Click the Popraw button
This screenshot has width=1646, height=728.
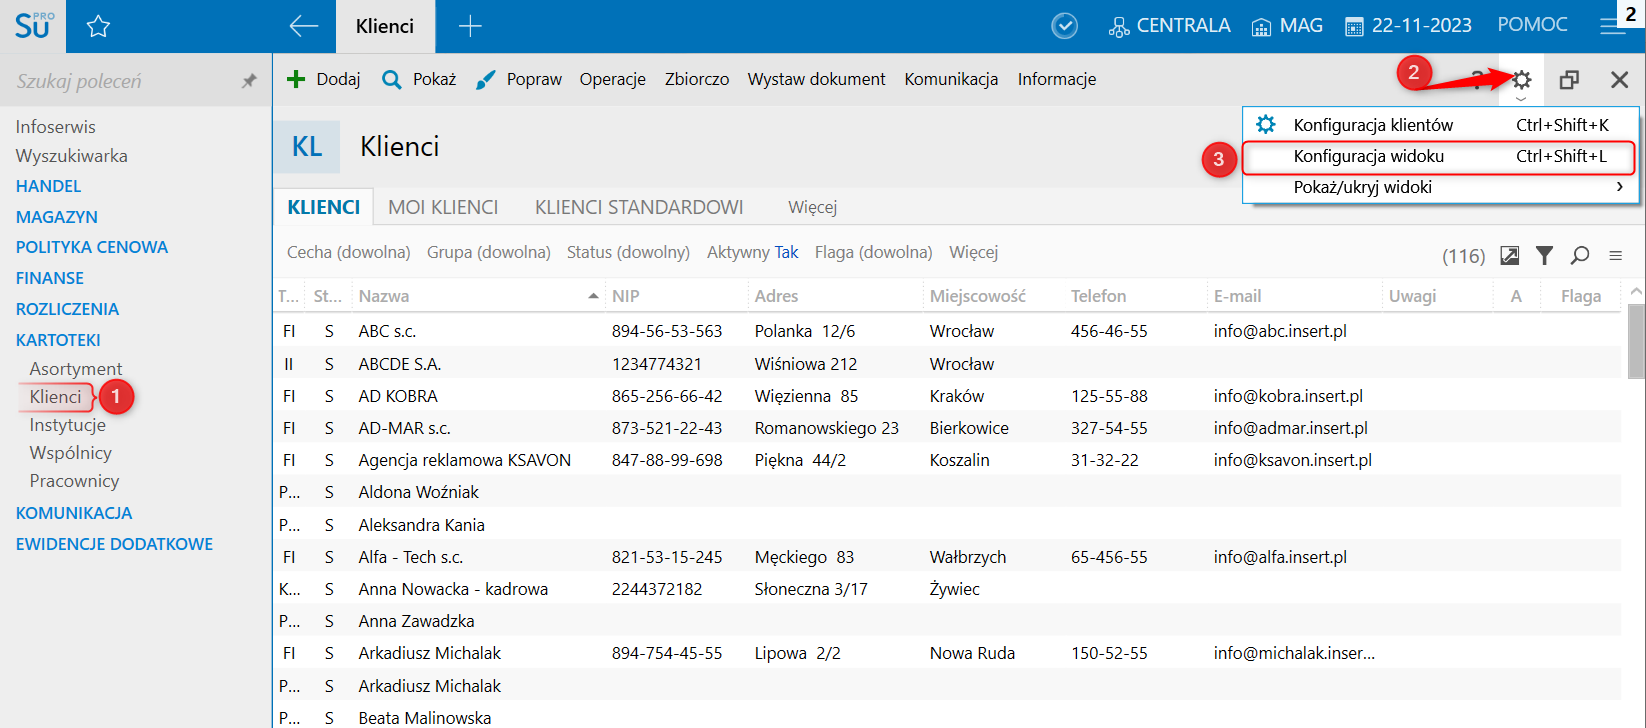tap(519, 79)
